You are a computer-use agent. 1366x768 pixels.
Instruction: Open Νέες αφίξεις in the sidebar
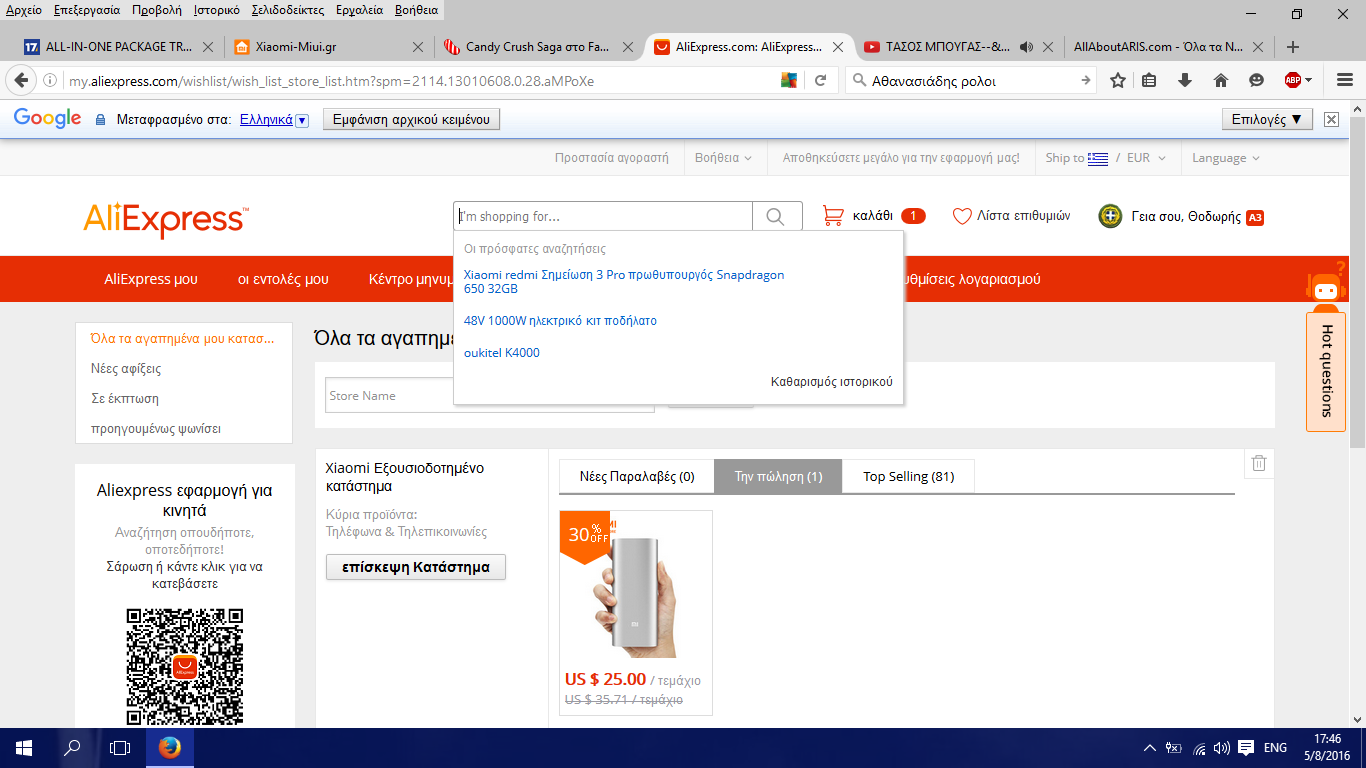pyautogui.click(x=126, y=368)
